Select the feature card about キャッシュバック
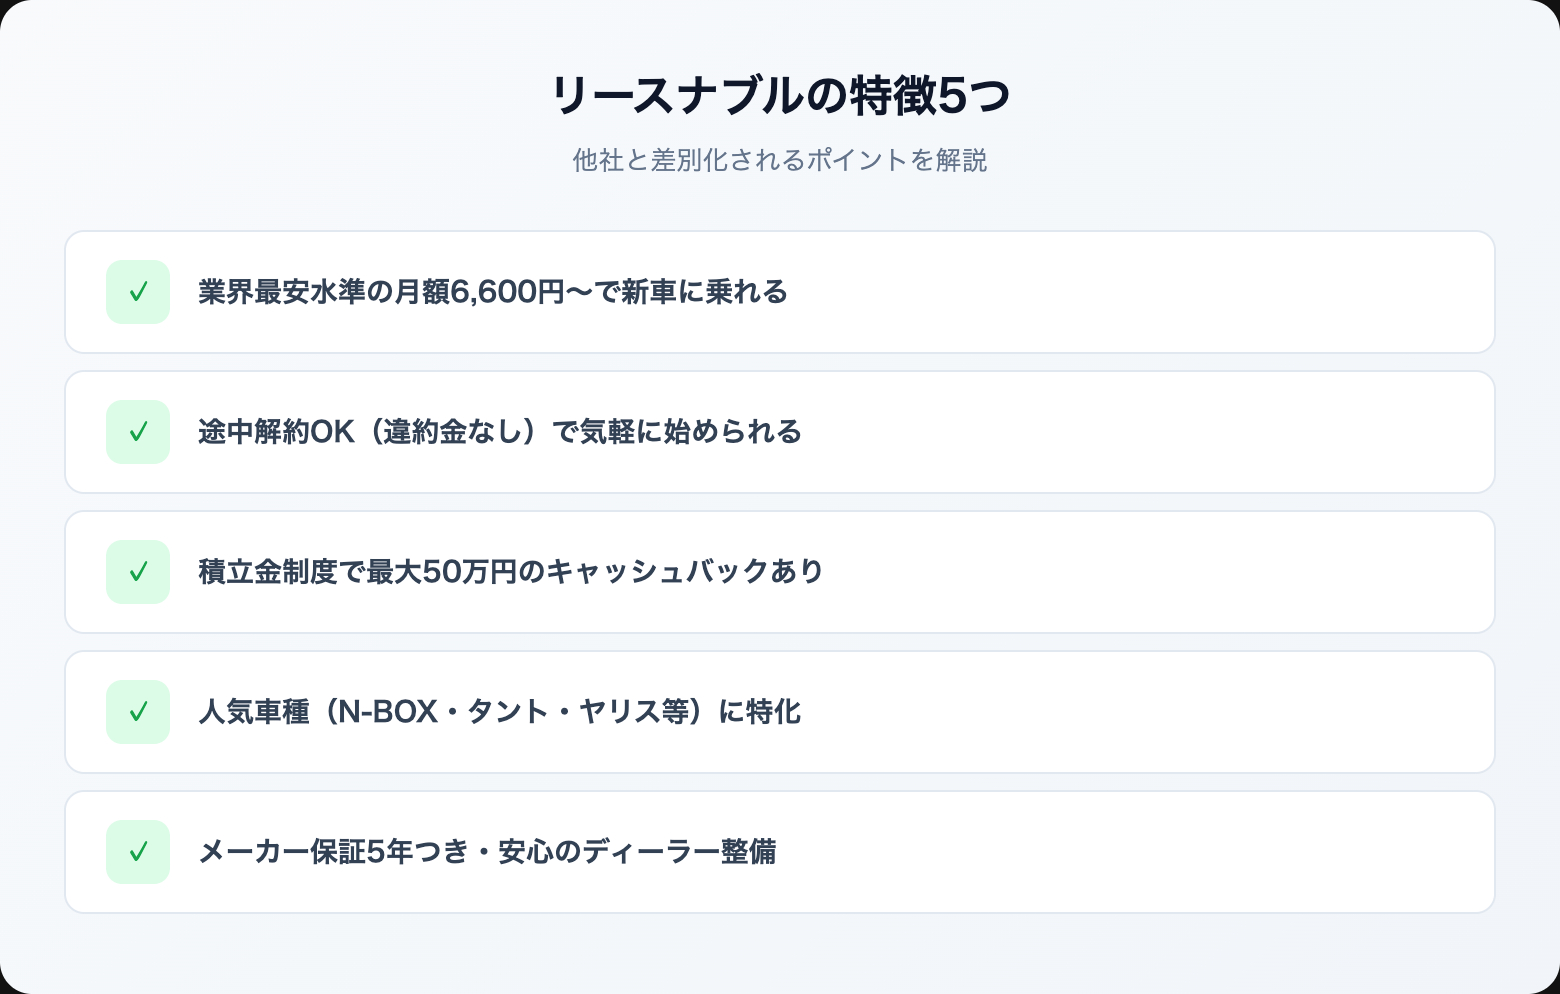Image resolution: width=1560 pixels, height=994 pixels. [1100, 572]
